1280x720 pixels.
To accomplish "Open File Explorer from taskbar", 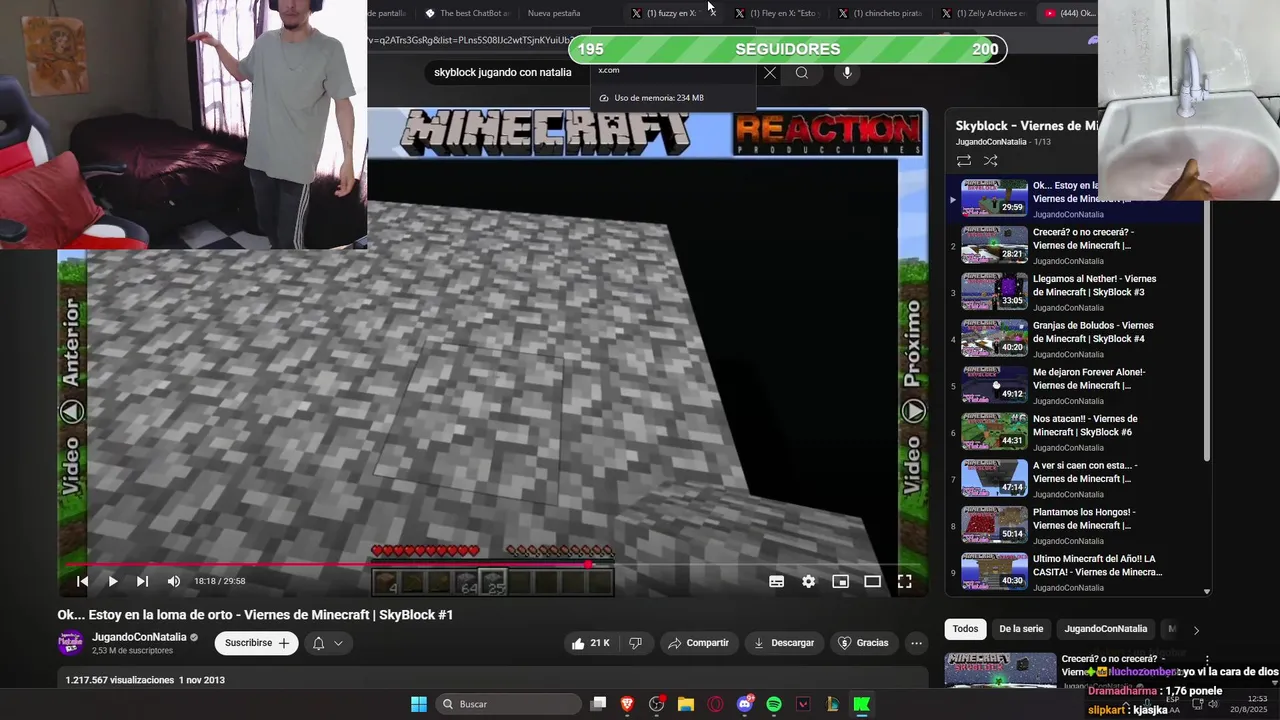I will pos(686,704).
